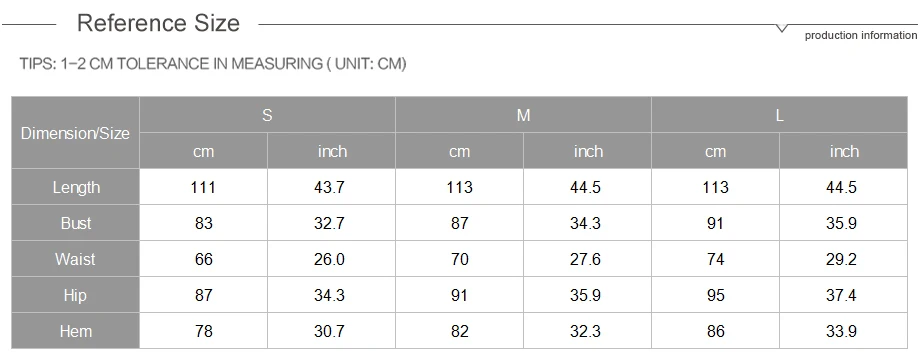920x362 pixels.
Task: Select the Waist row label
Action: coord(76,259)
